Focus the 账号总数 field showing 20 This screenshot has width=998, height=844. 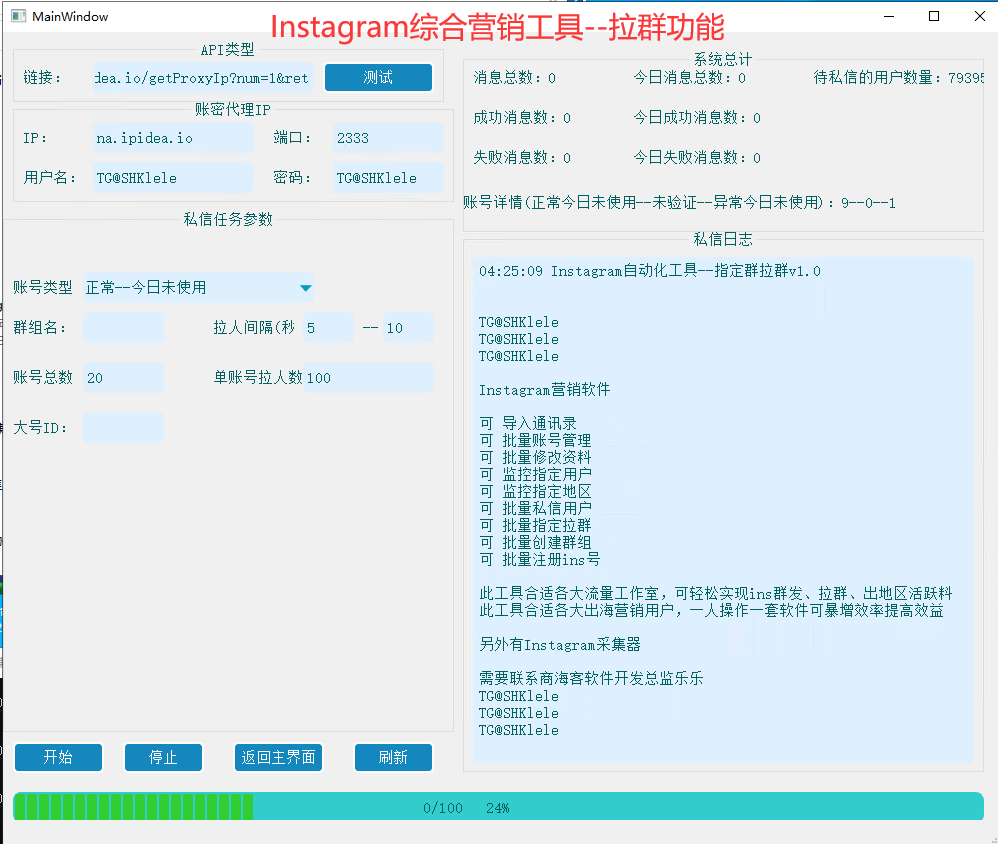tap(123, 378)
